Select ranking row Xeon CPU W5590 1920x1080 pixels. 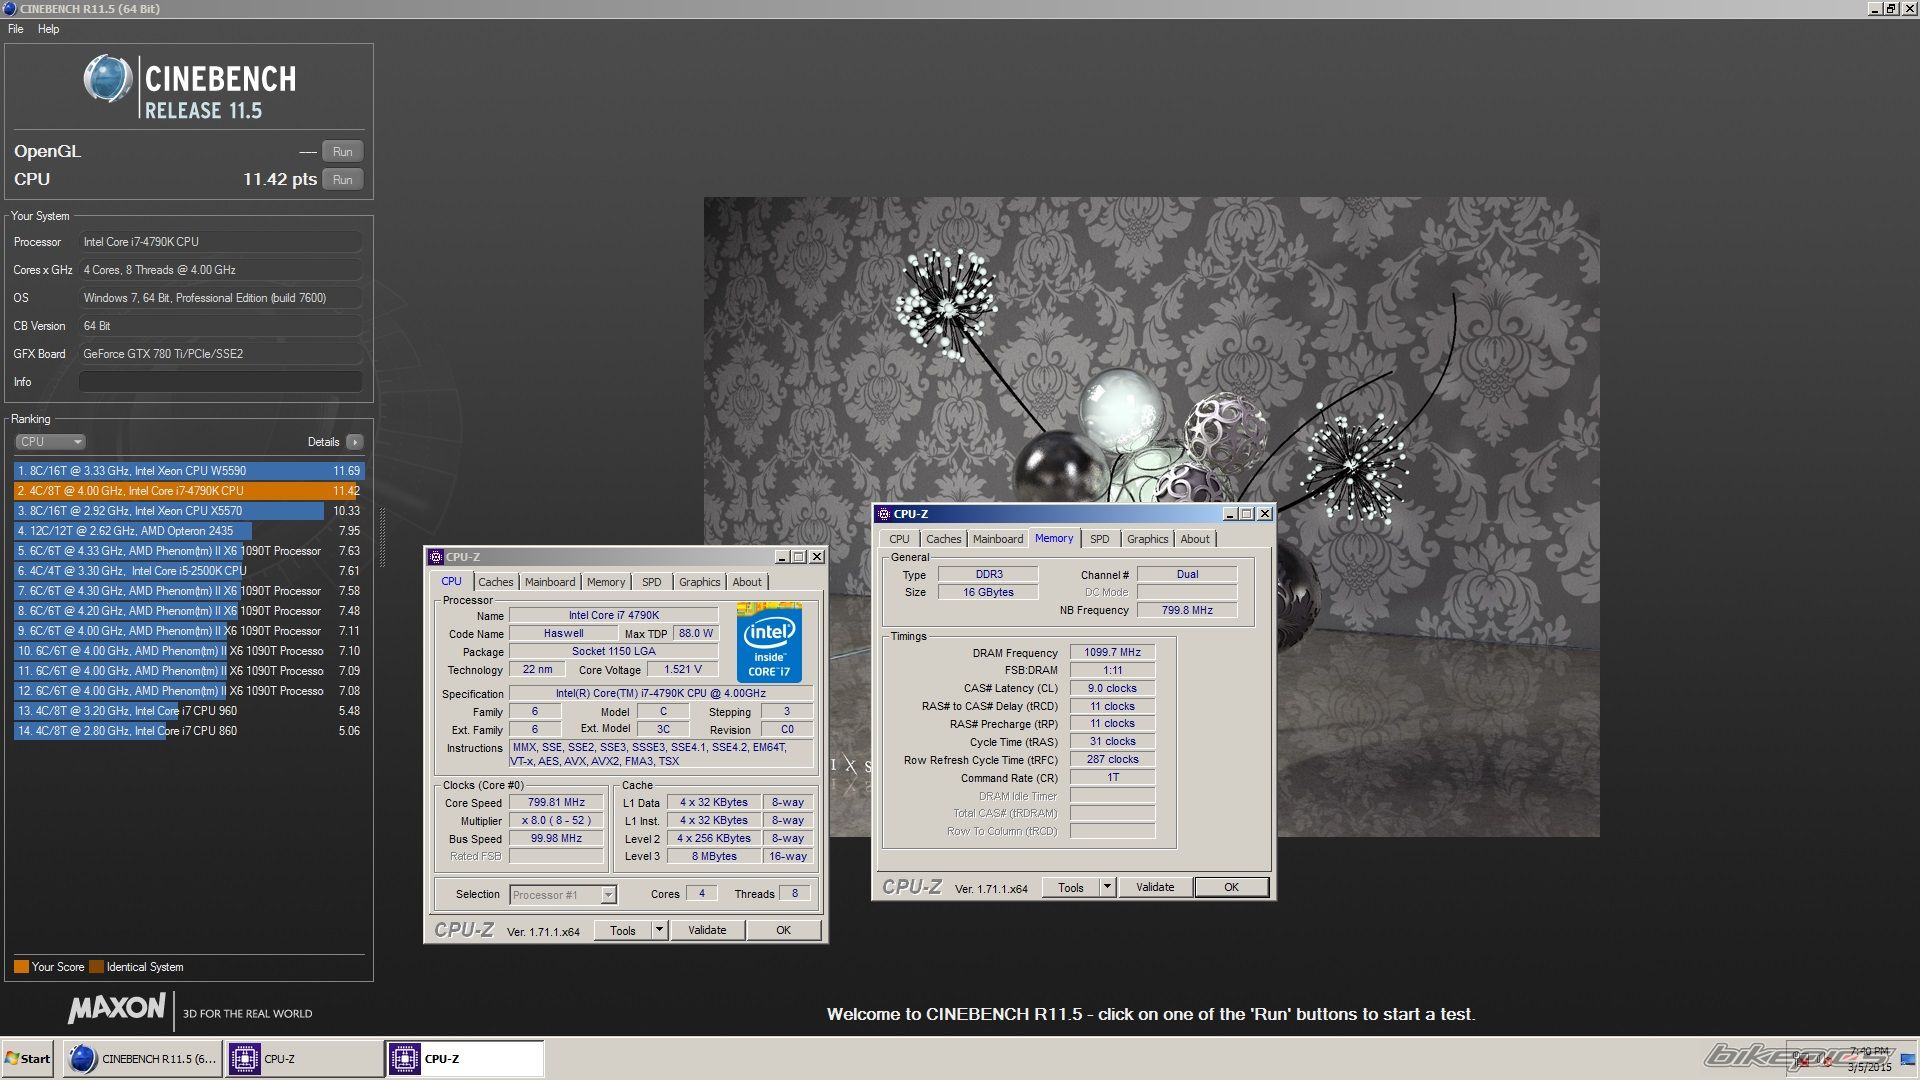(189, 471)
